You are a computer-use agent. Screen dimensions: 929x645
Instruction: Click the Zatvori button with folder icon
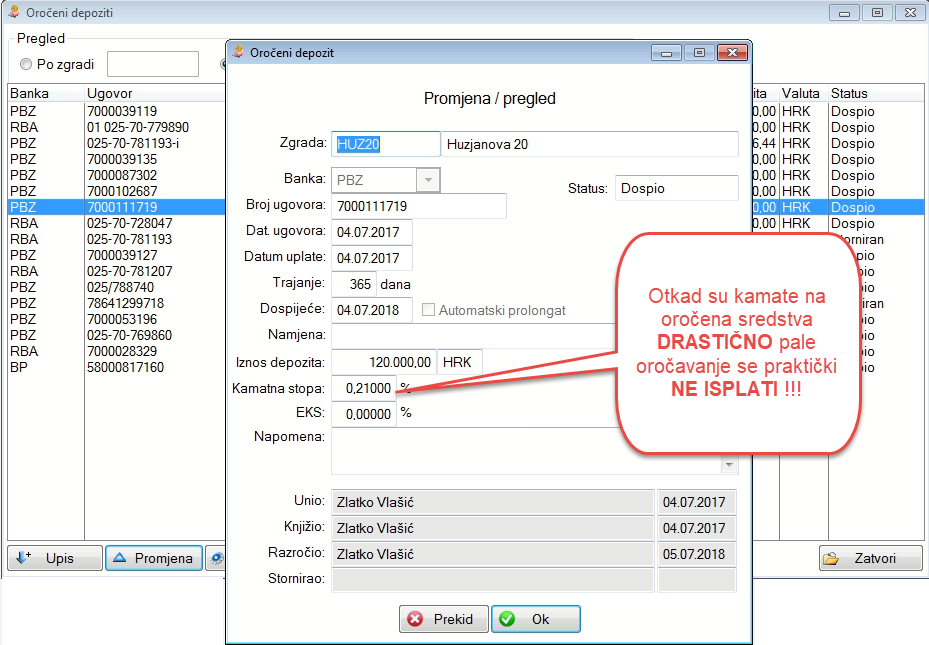pyautogui.click(x=870, y=558)
